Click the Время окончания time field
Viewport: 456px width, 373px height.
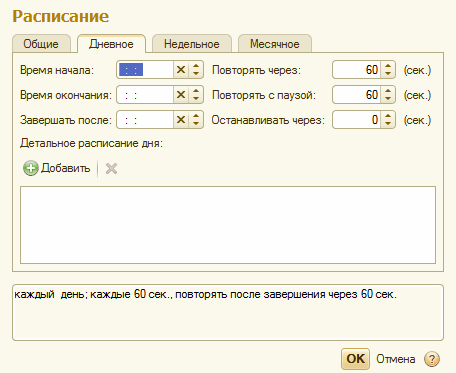coord(145,95)
